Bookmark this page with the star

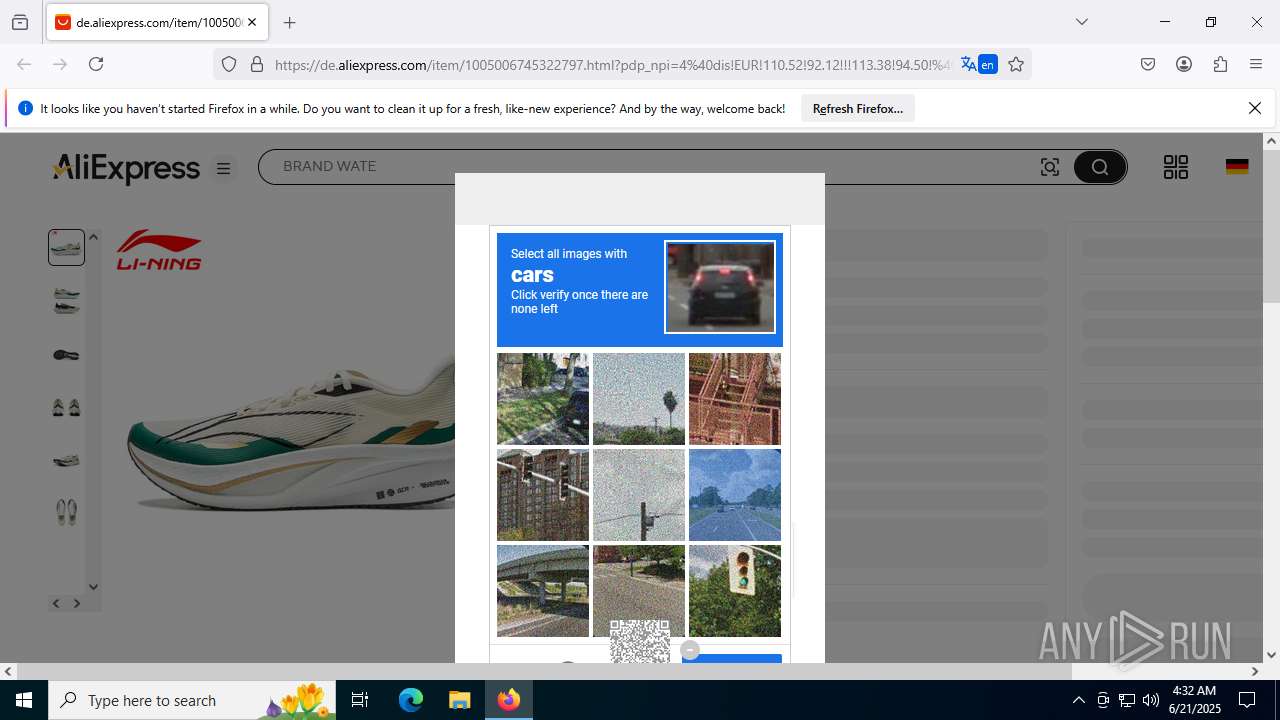click(x=1016, y=64)
